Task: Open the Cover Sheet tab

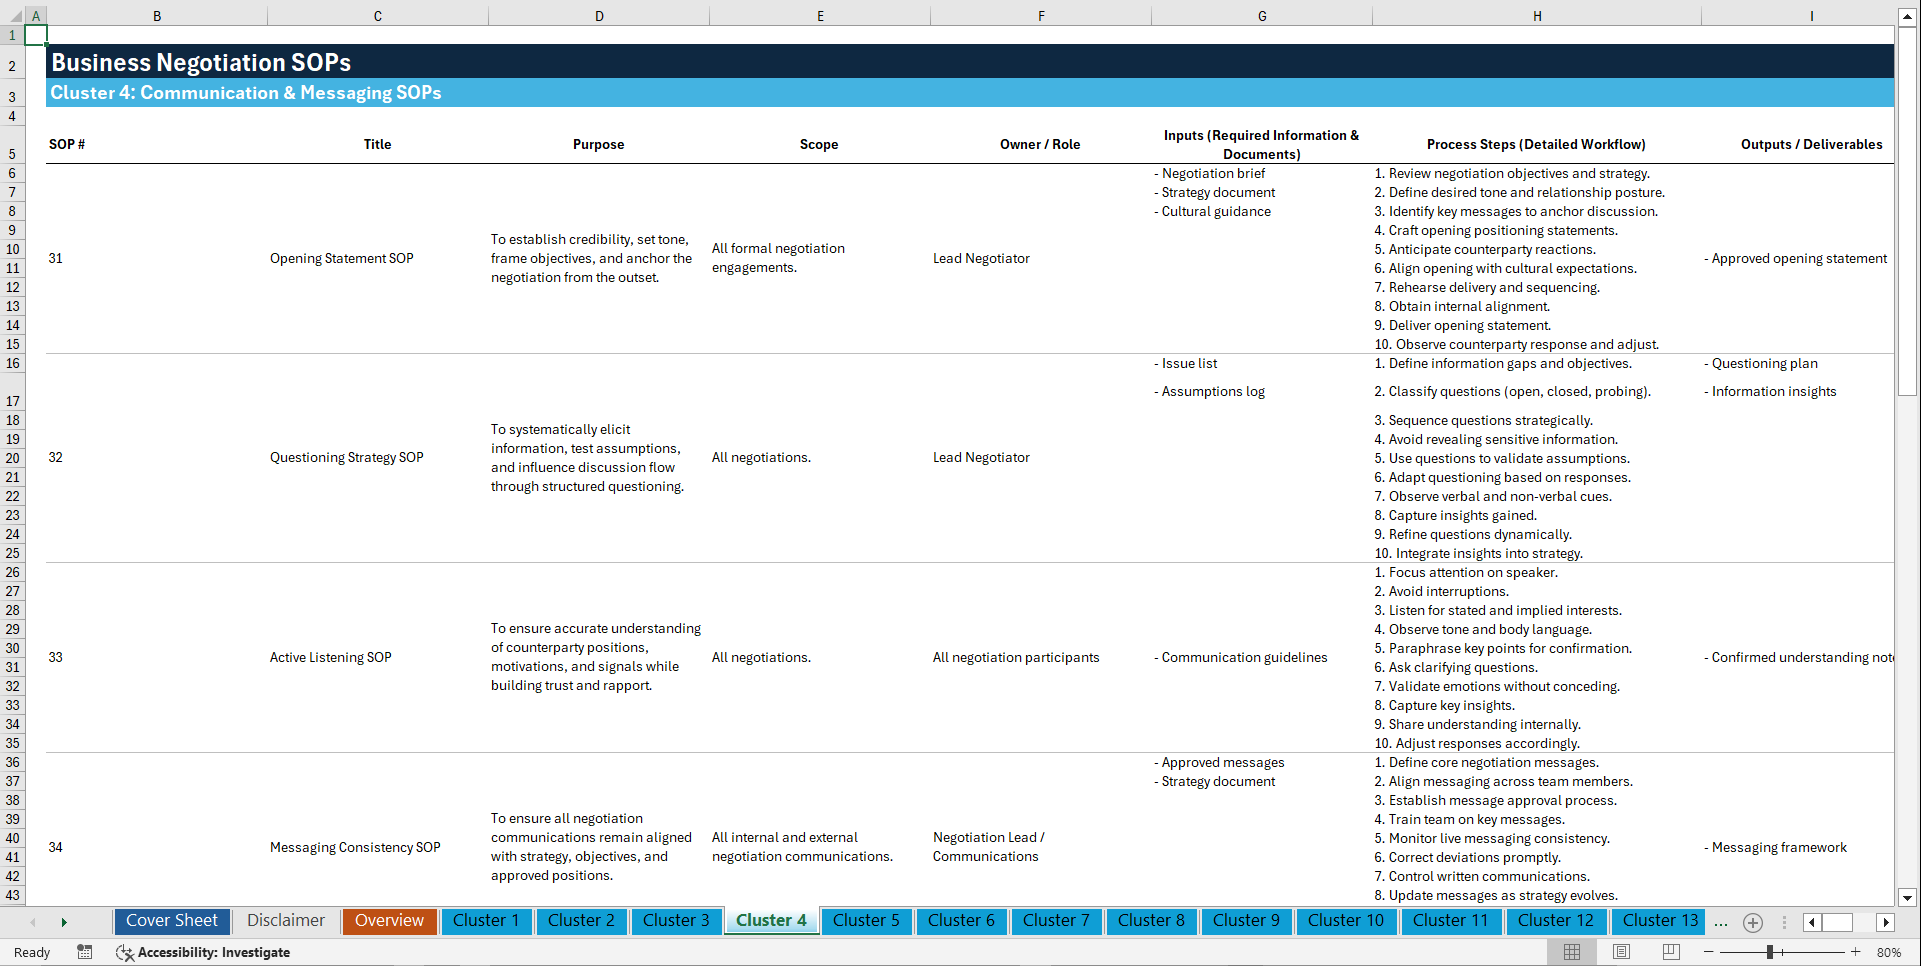Action: pos(171,921)
